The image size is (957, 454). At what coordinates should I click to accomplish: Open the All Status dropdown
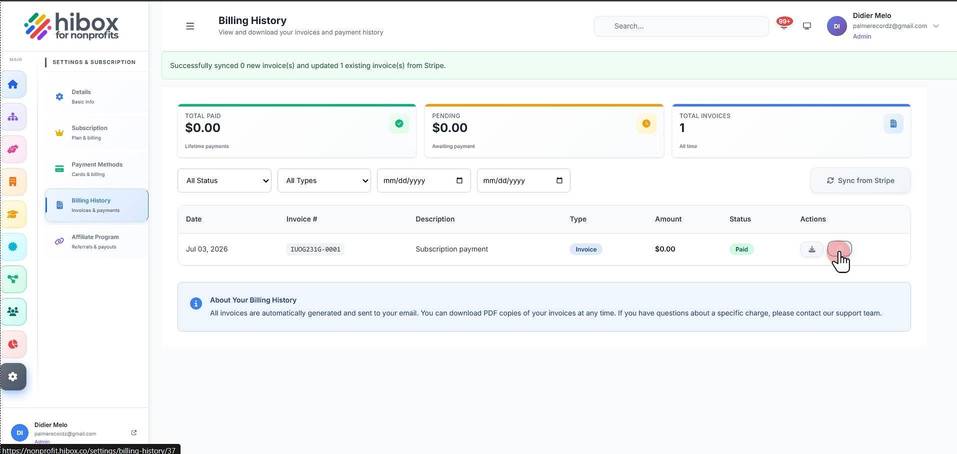[x=224, y=181]
